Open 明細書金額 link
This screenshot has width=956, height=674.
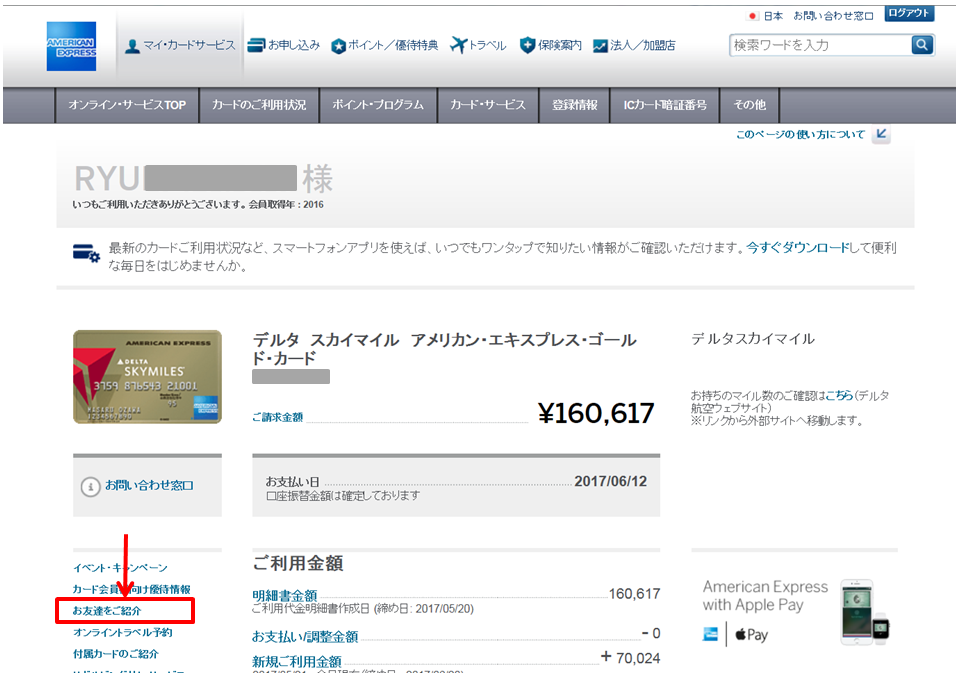285,595
